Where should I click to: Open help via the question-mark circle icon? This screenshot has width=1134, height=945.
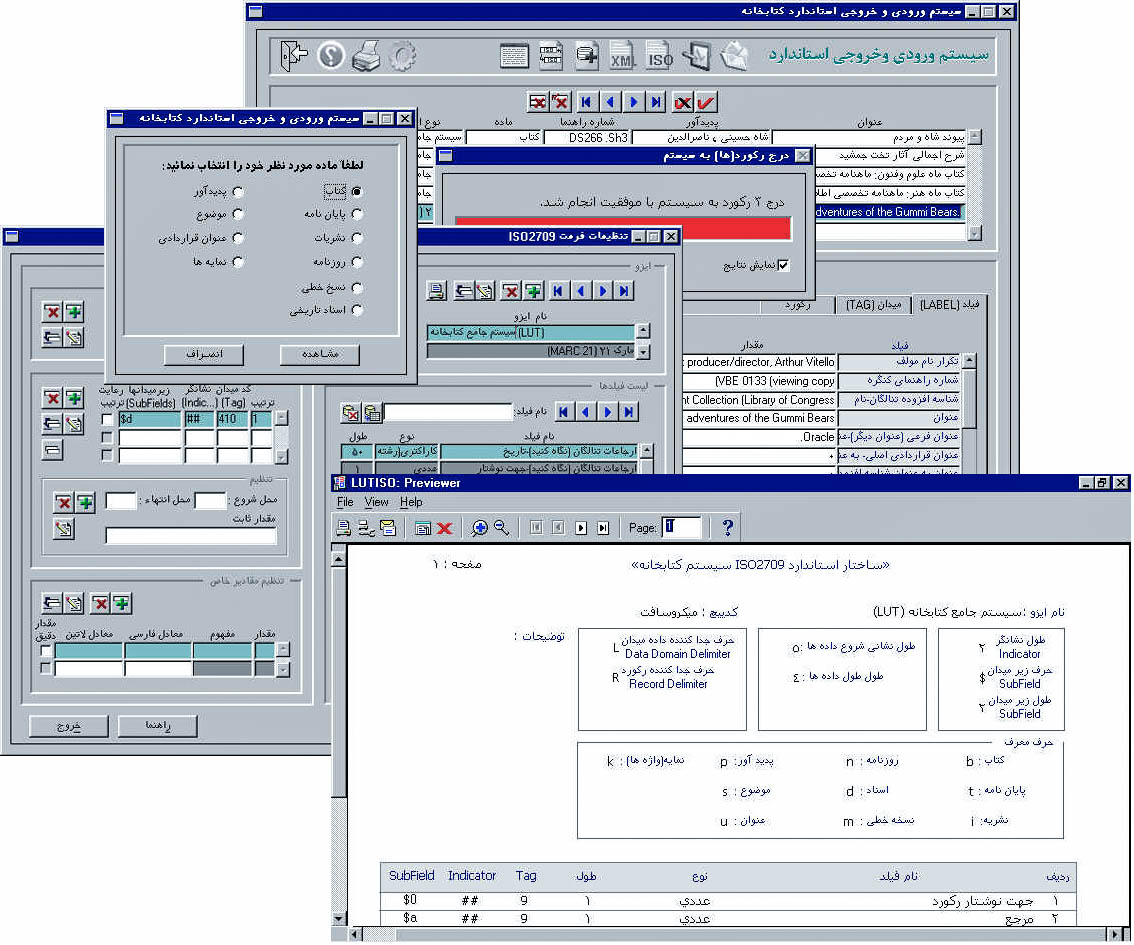(x=331, y=56)
